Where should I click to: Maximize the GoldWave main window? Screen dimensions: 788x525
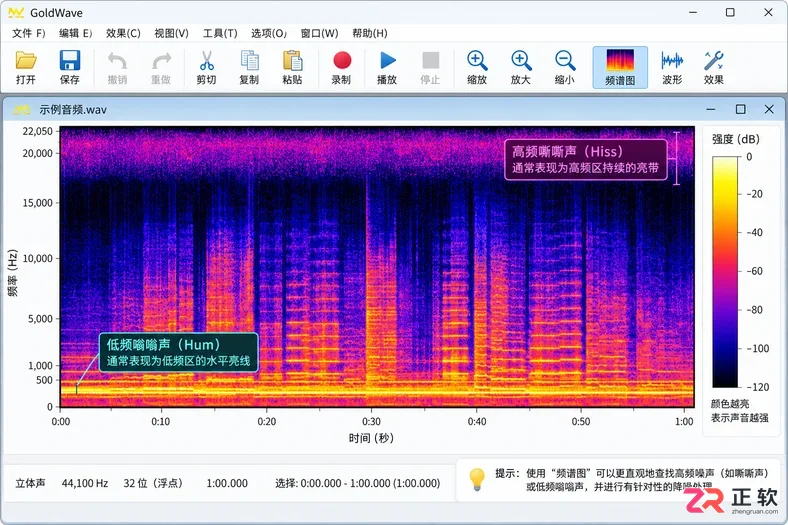click(730, 13)
